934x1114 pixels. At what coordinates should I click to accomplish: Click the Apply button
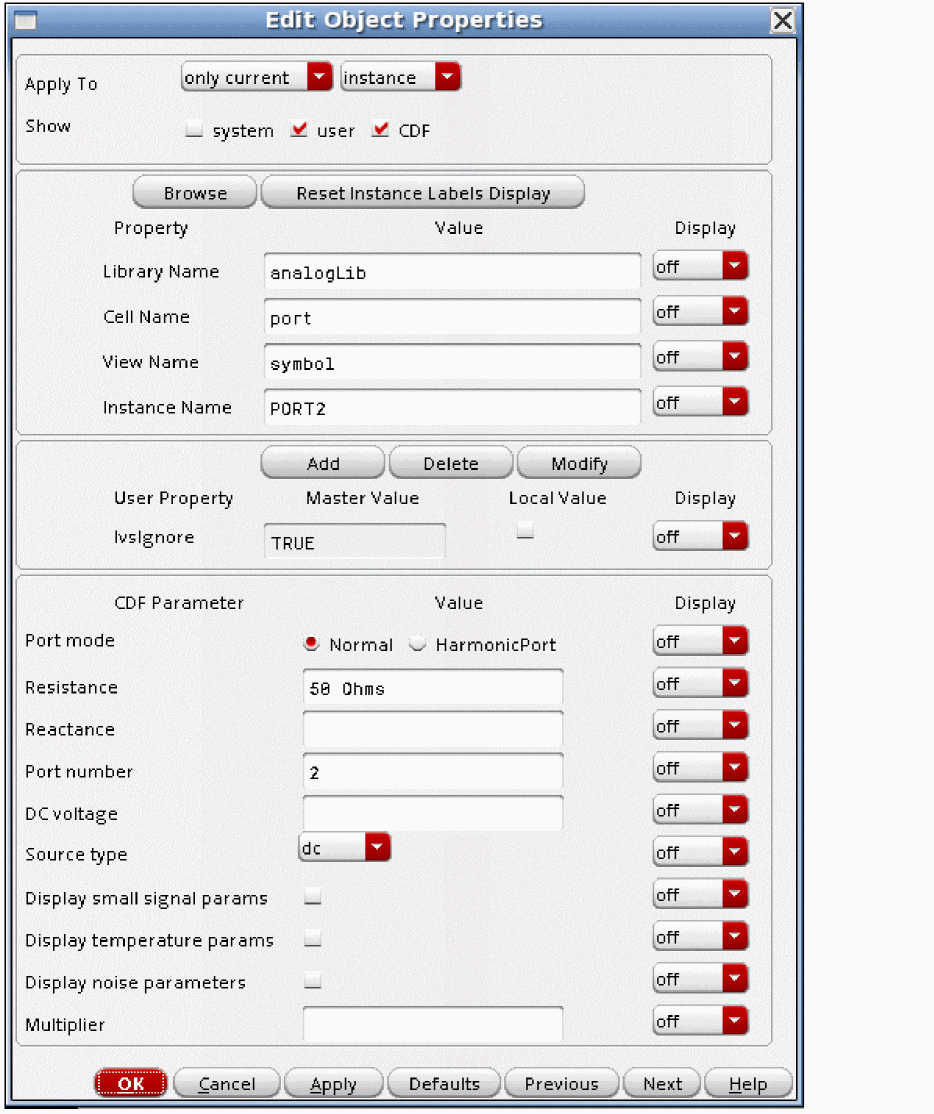(333, 1084)
